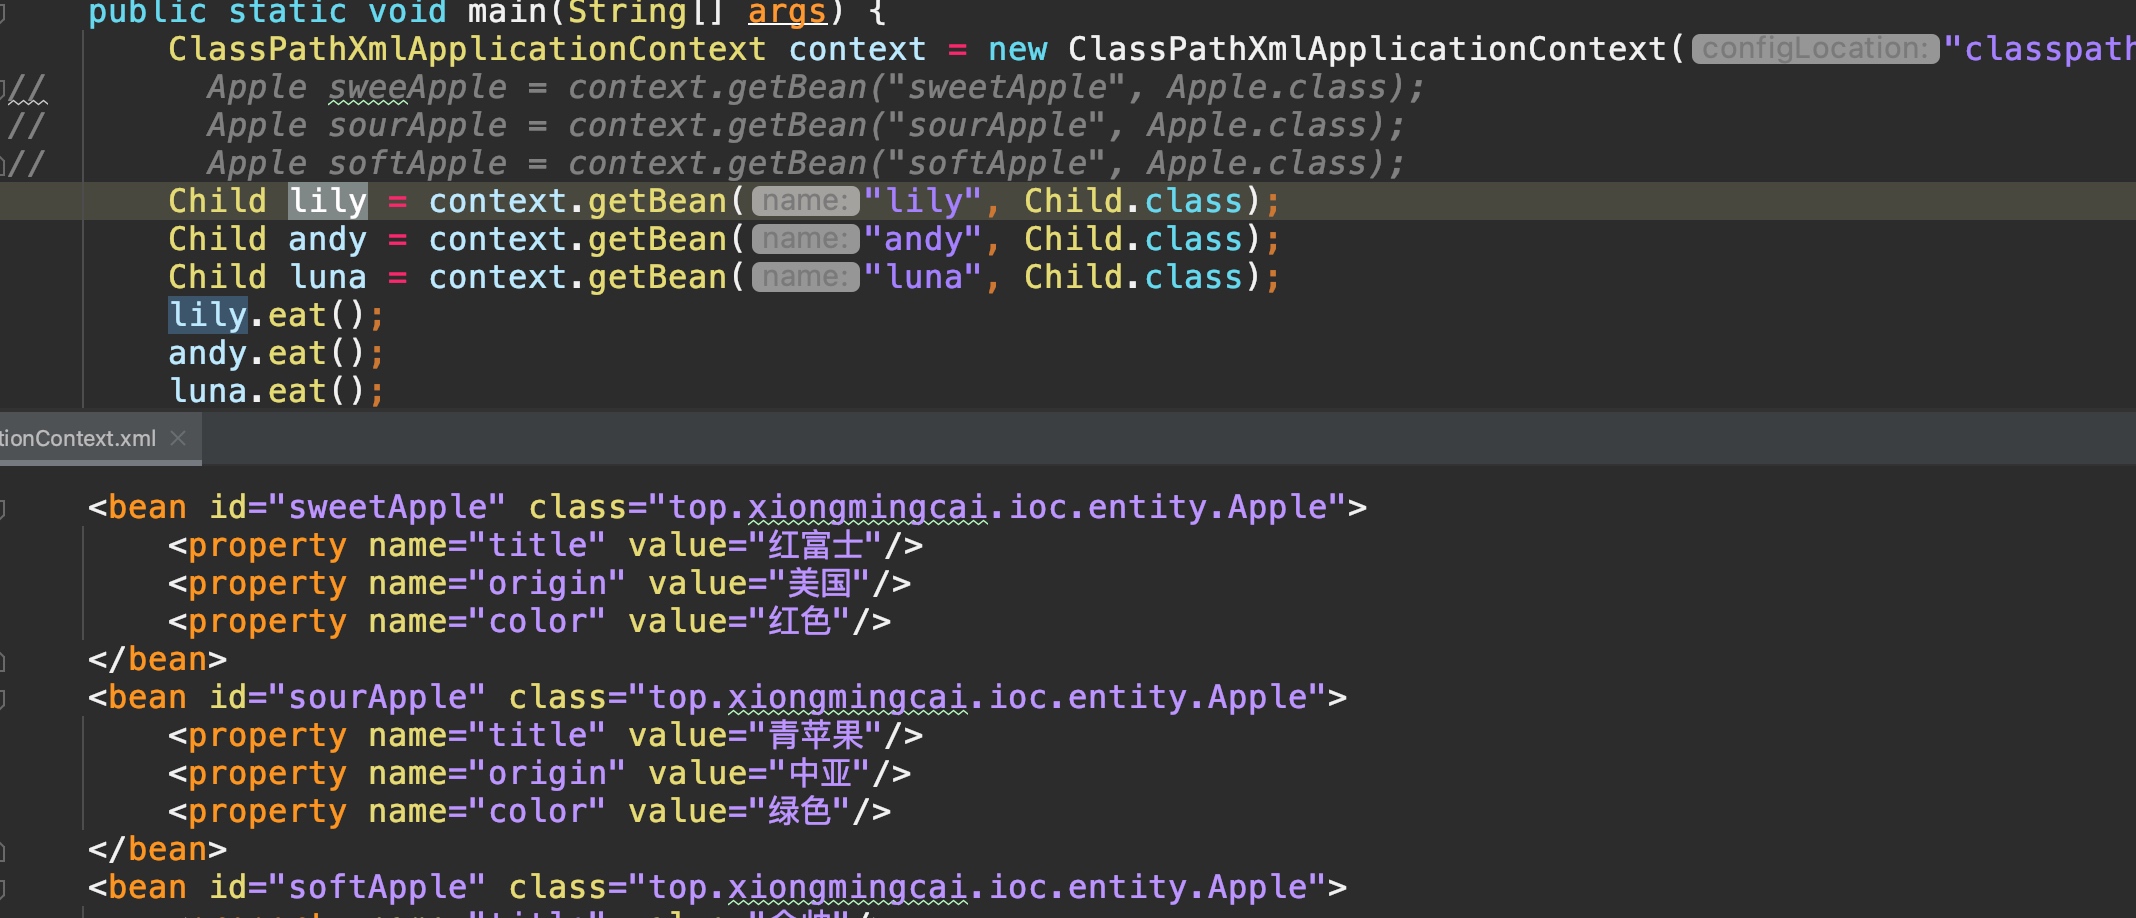The image size is (2136, 918).
Task: Click name hint before "lily" string
Action: (805, 201)
